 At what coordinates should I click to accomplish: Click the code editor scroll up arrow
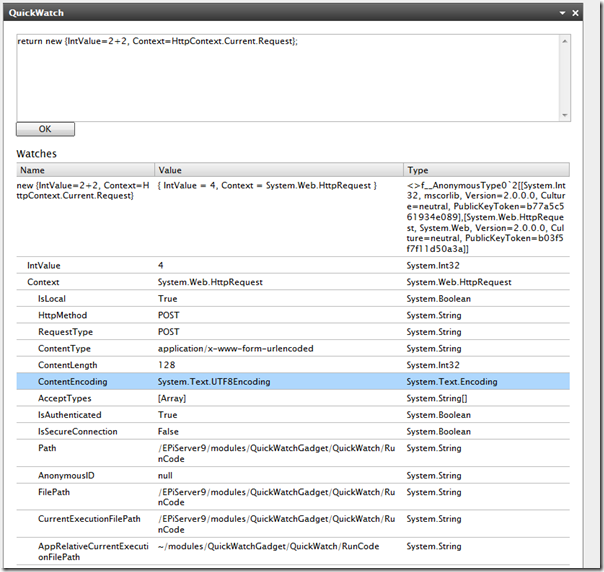(x=564, y=40)
